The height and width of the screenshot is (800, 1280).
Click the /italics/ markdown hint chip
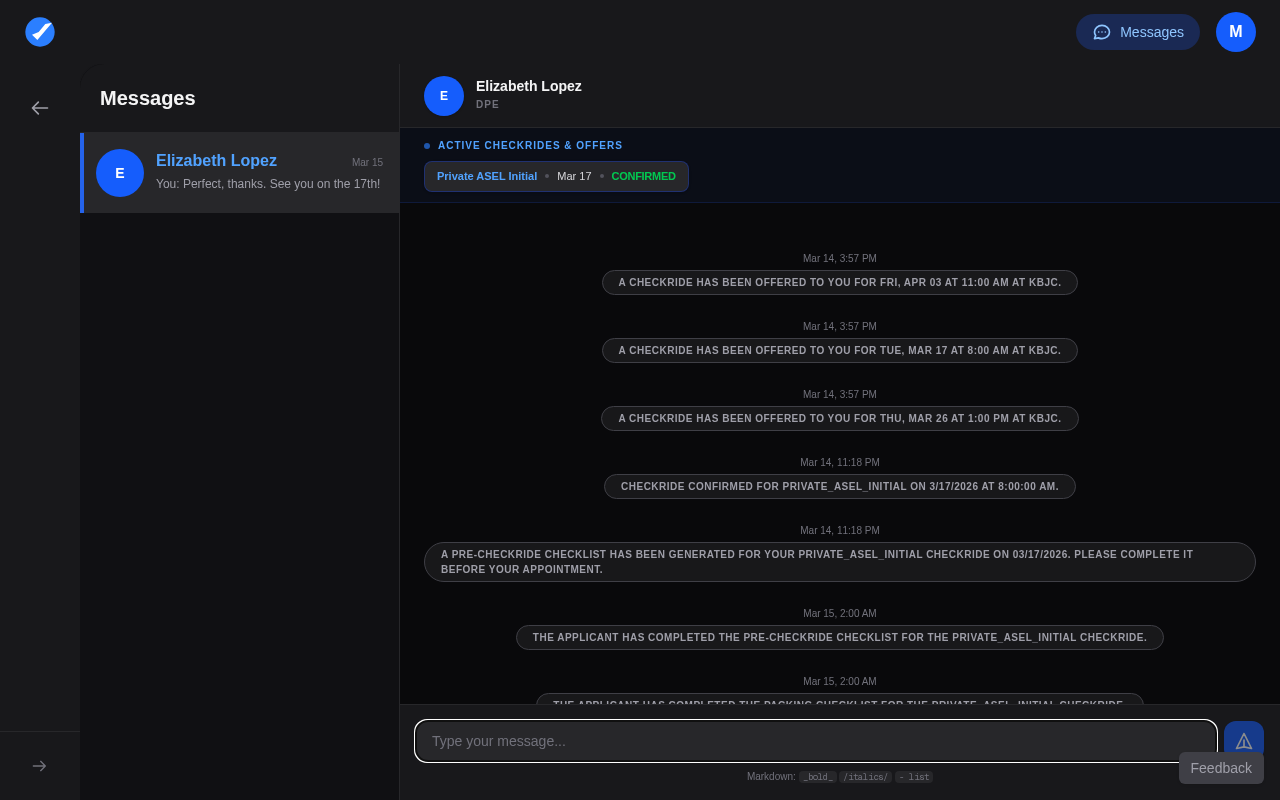pyautogui.click(x=864, y=776)
